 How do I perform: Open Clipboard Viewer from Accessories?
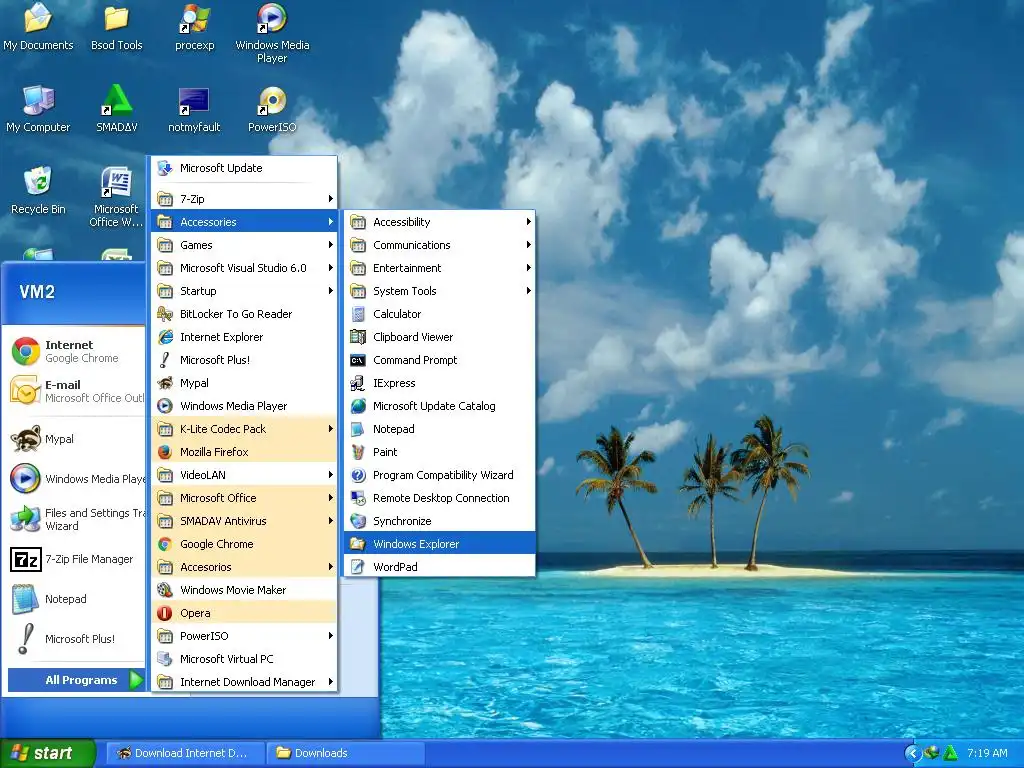(440, 337)
